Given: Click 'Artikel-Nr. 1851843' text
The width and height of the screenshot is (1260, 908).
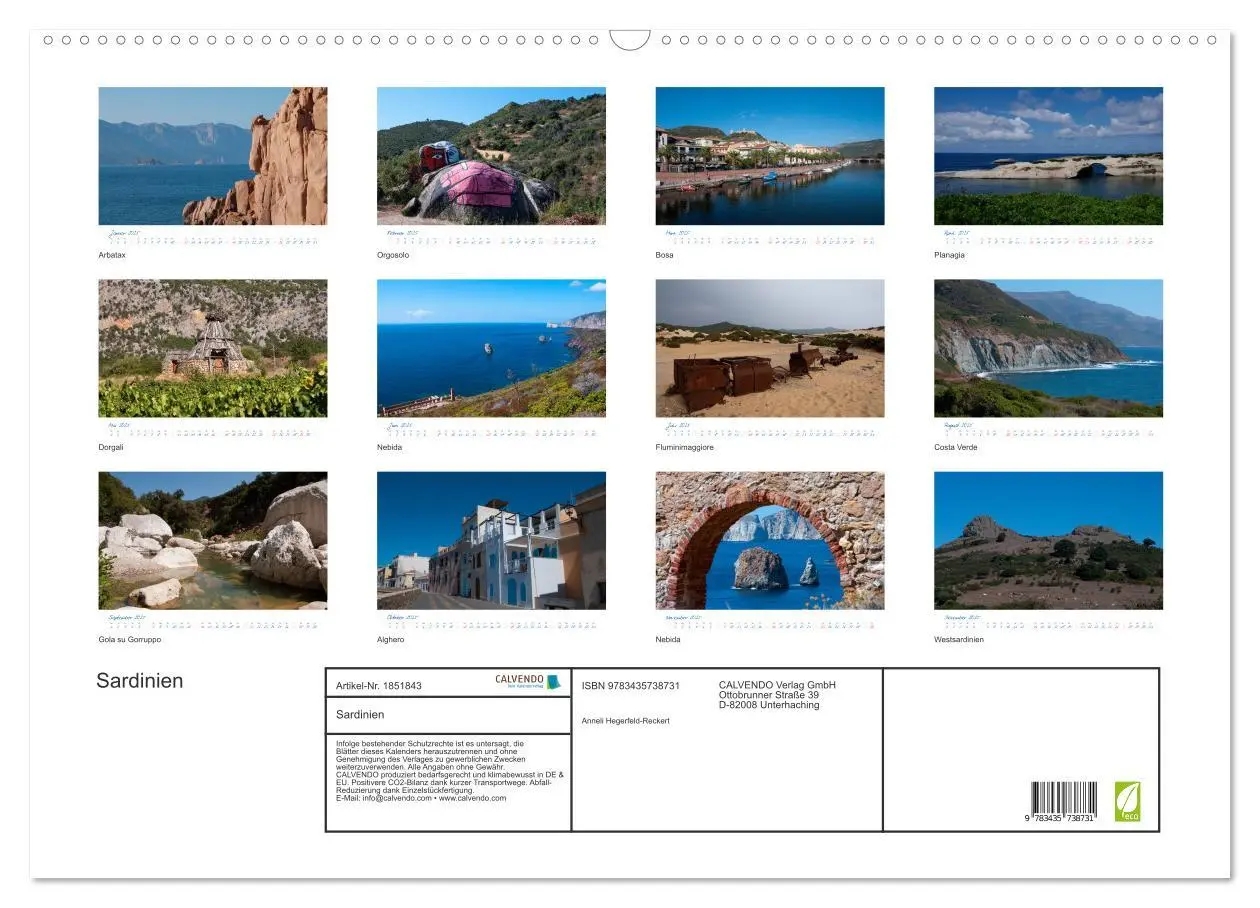Looking at the screenshot, I should (x=379, y=686).
